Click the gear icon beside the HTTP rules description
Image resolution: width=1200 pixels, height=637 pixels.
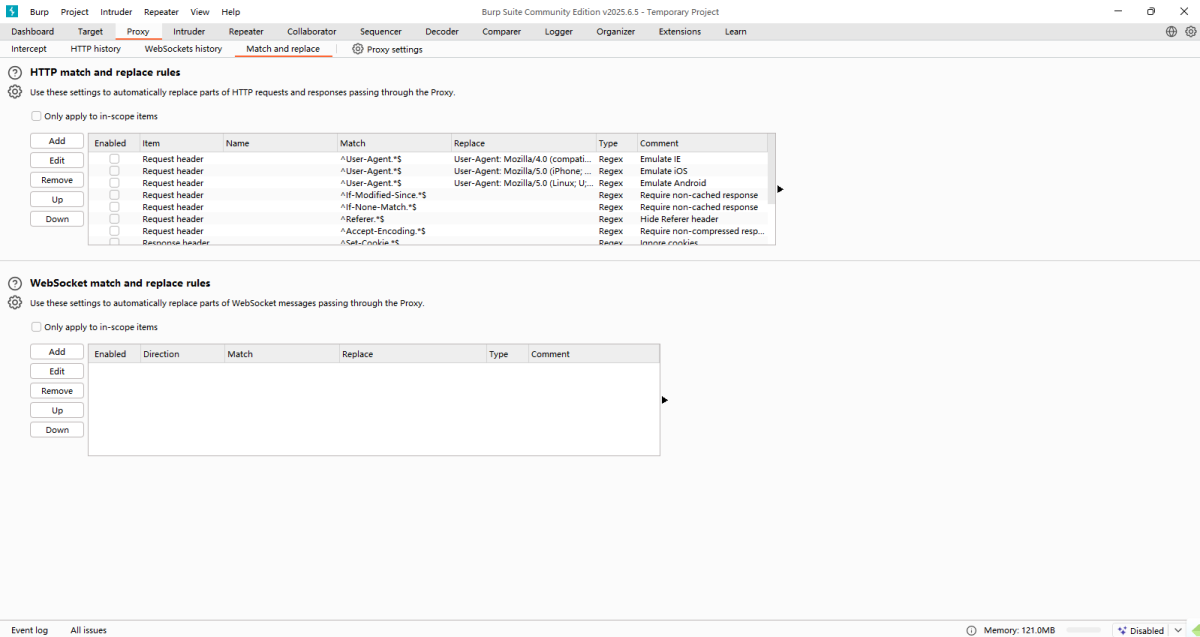14,91
